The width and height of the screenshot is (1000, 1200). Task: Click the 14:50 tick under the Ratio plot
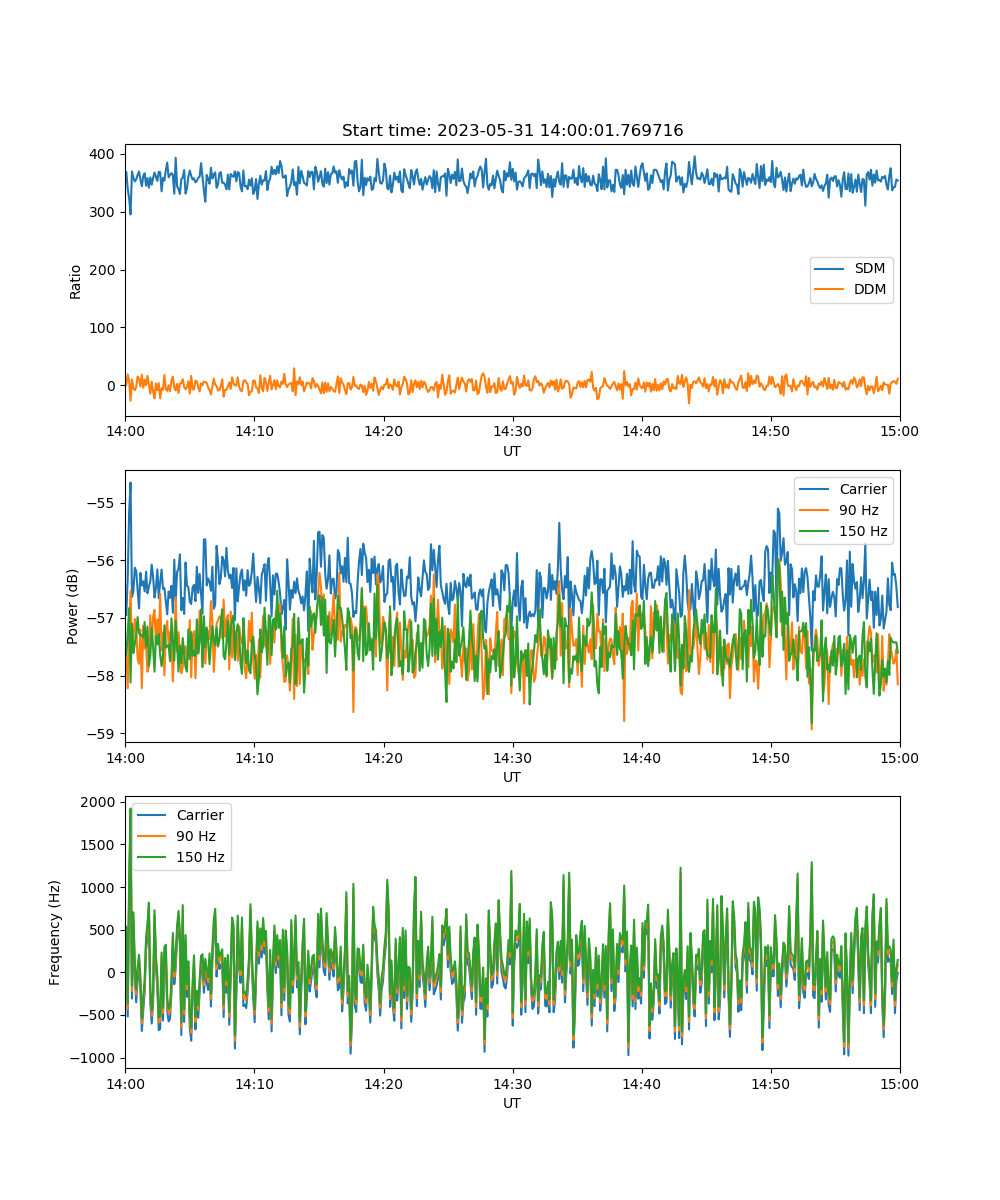770,431
